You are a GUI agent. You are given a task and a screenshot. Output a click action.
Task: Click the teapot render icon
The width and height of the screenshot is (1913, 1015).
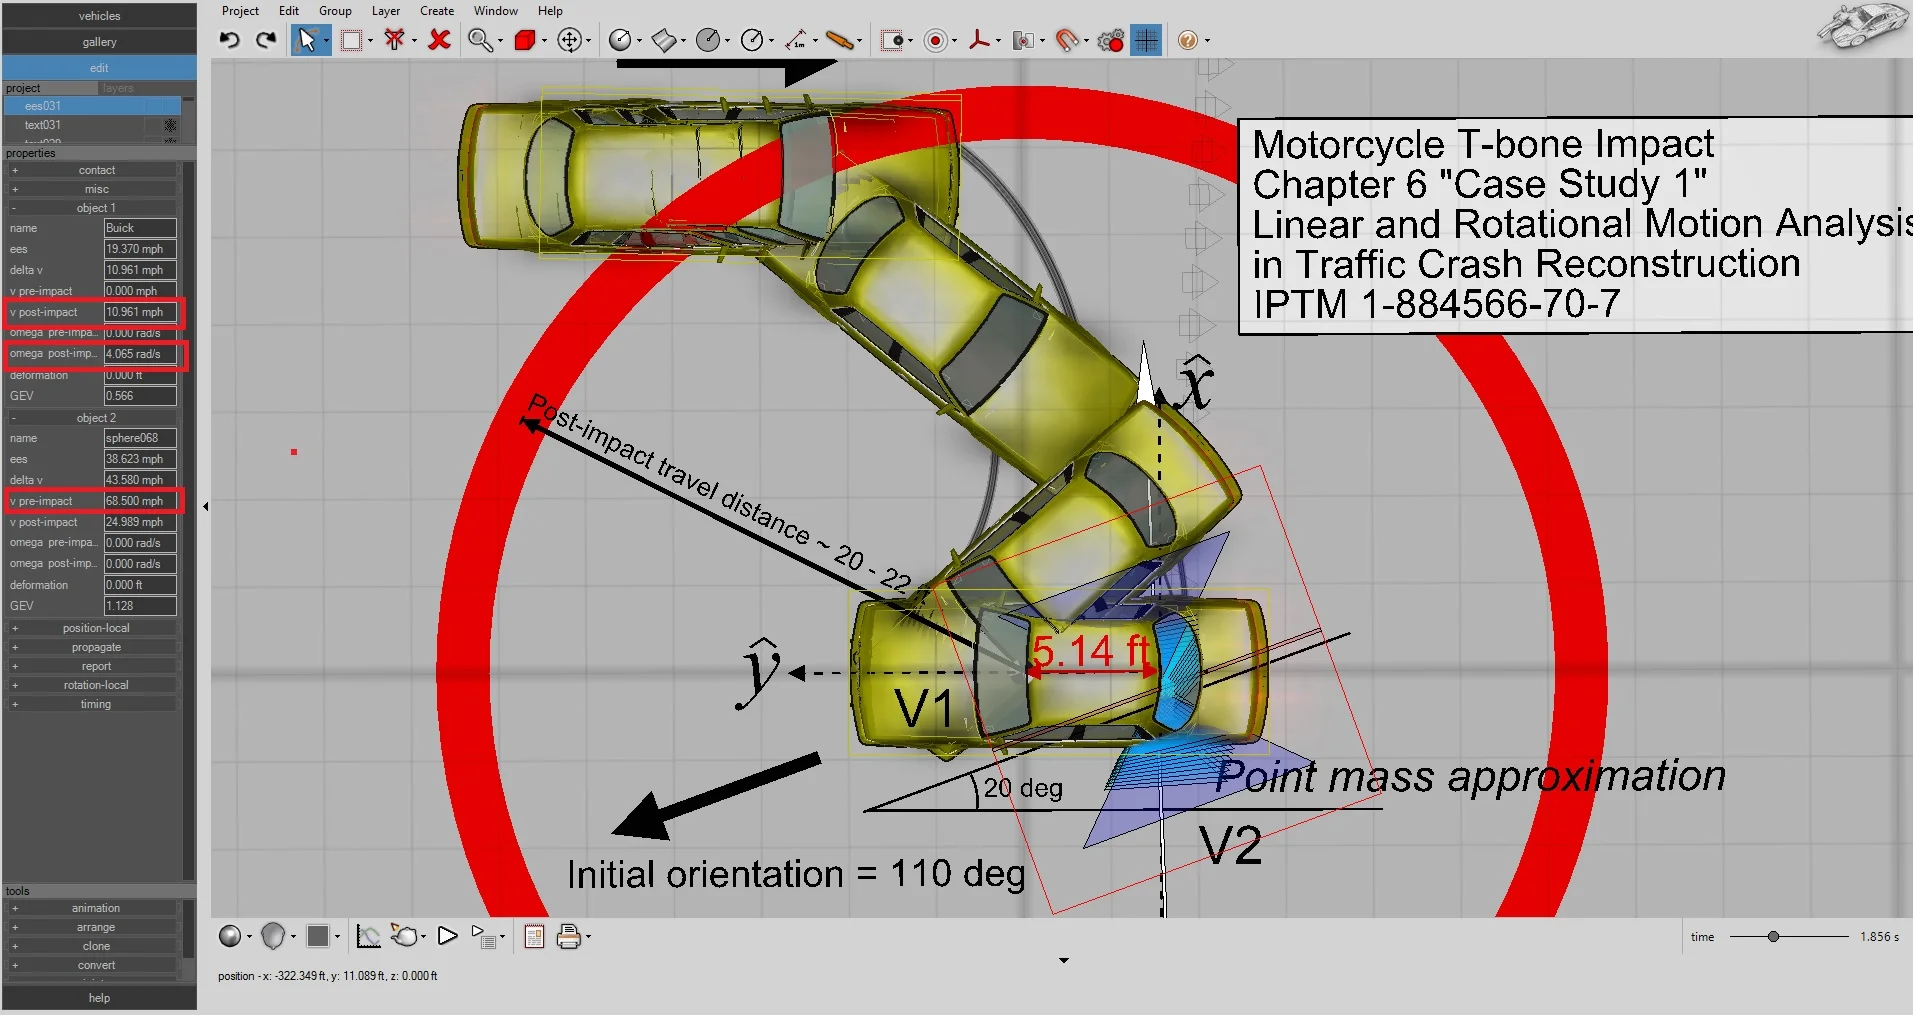coord(404,936)
